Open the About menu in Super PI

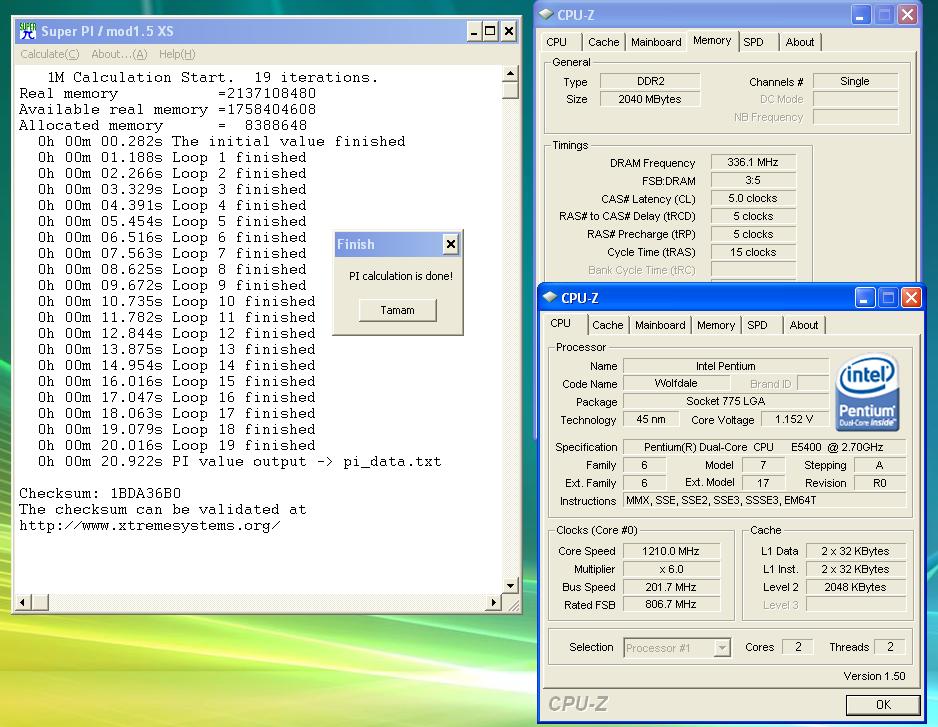[x=119, y=54]
